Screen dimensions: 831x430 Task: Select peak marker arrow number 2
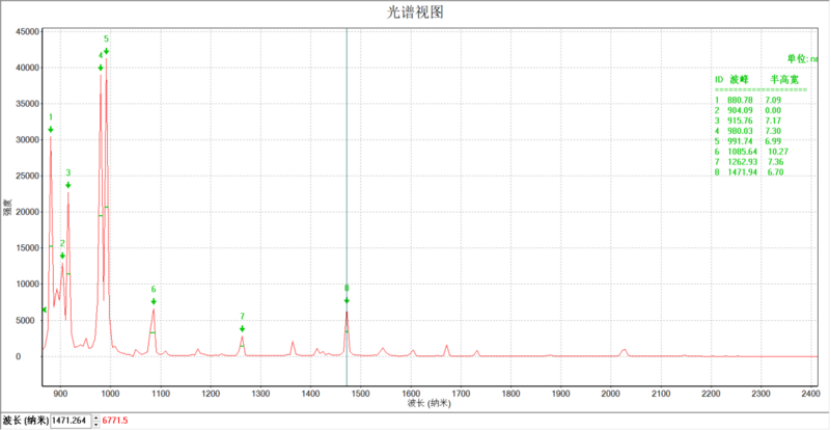point(63,256)
